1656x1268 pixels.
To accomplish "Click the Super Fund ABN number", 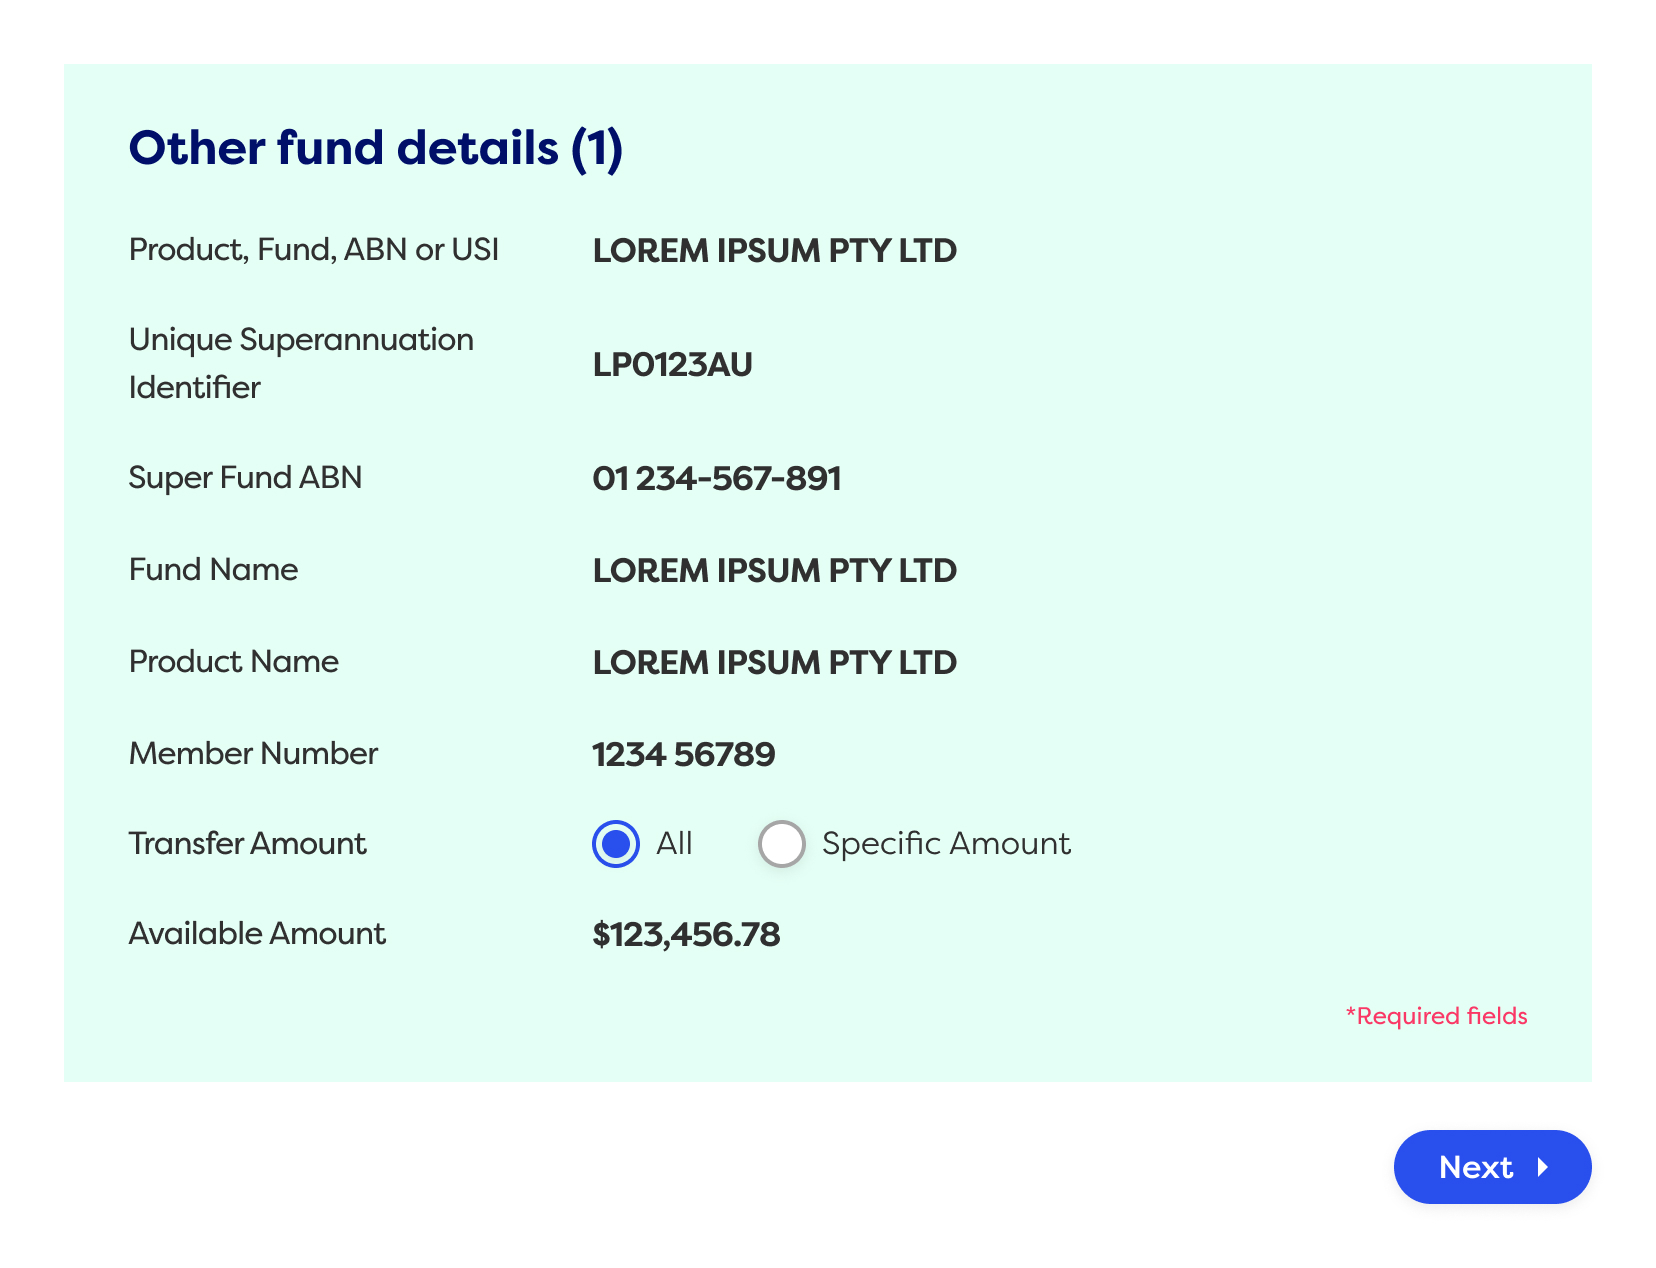I will [x=717, y=478].
